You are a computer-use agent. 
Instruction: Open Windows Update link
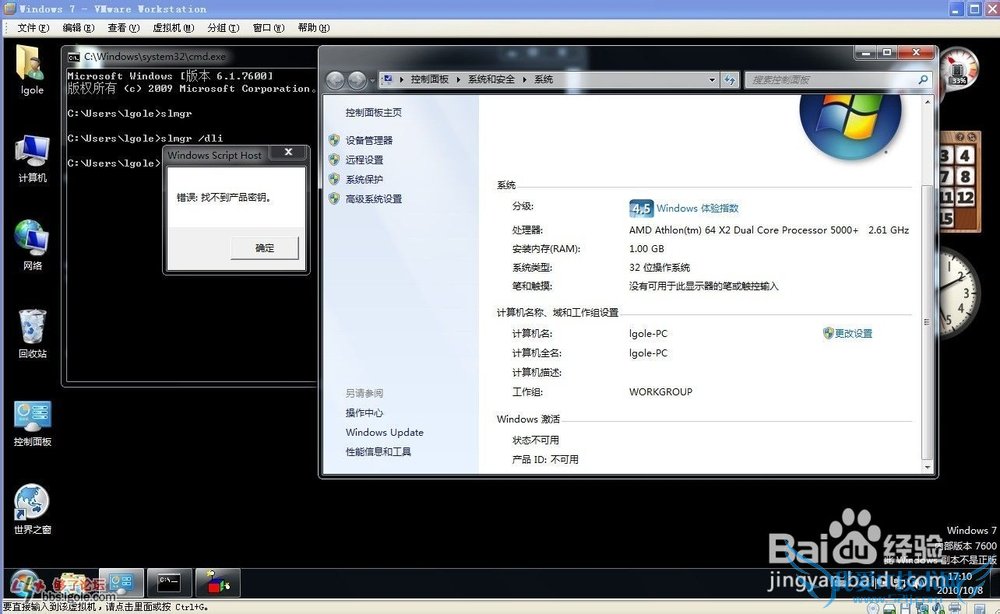coord(385,432)
